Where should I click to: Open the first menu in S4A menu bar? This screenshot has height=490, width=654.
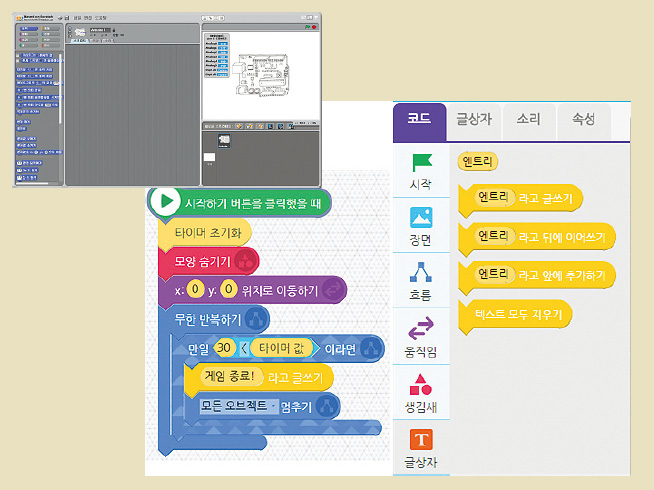(77, 18)
